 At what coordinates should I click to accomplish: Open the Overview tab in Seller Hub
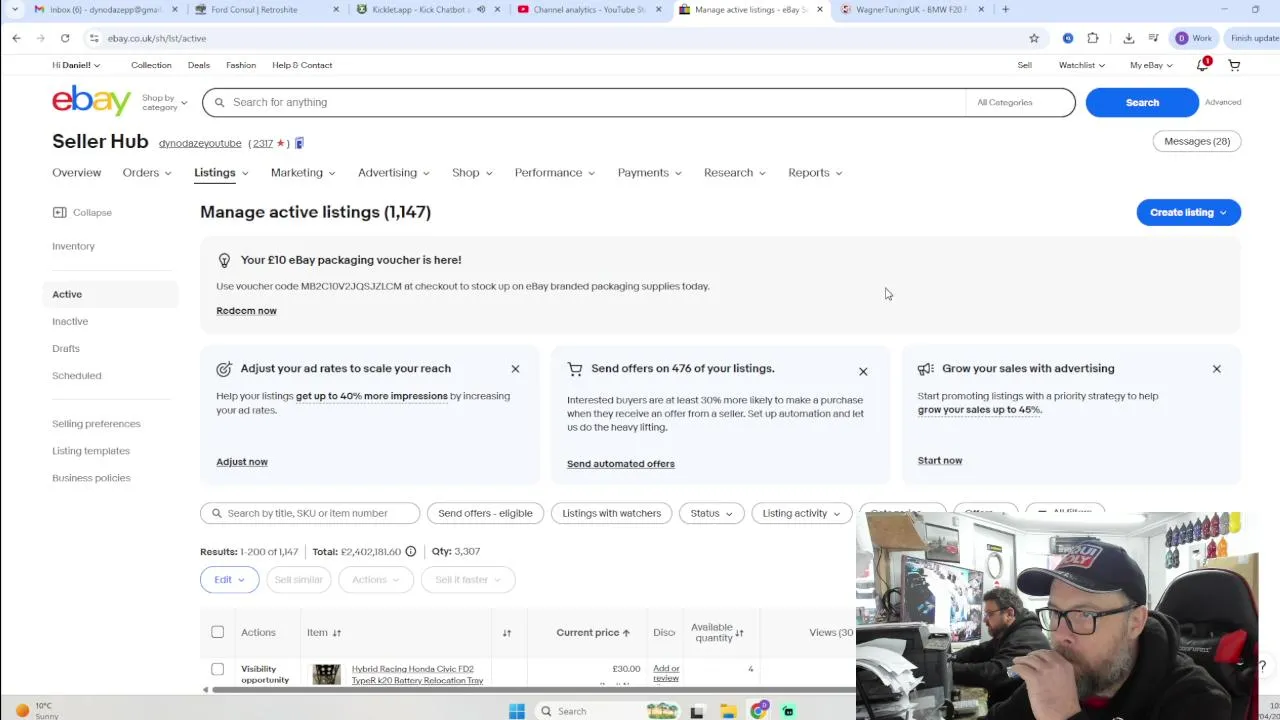(x=76, y=173)
